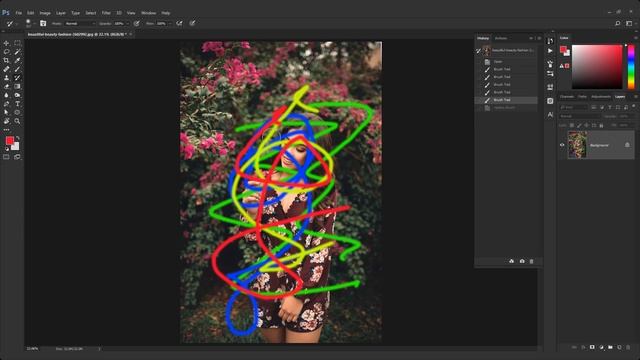640x360 pixels.
Task: Switch to the Channels tab
Action: (x=567, y=97)
